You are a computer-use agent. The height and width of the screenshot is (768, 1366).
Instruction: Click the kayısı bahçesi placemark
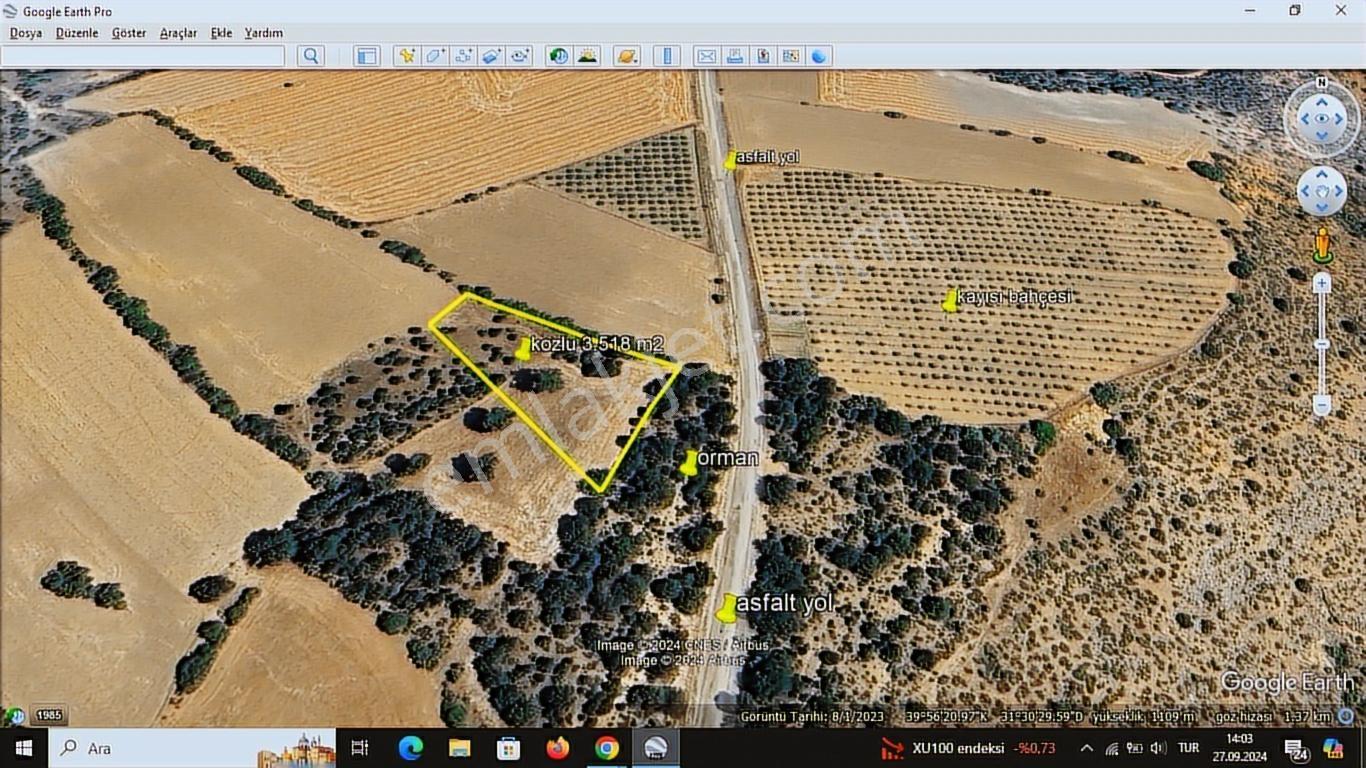point(950,300)
